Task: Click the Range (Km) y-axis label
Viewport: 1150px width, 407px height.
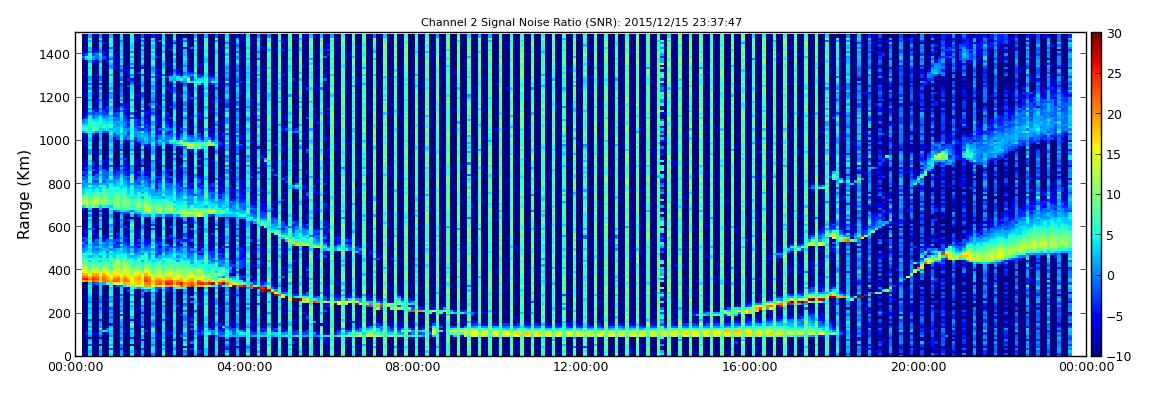Action: [x=24, y=194]
